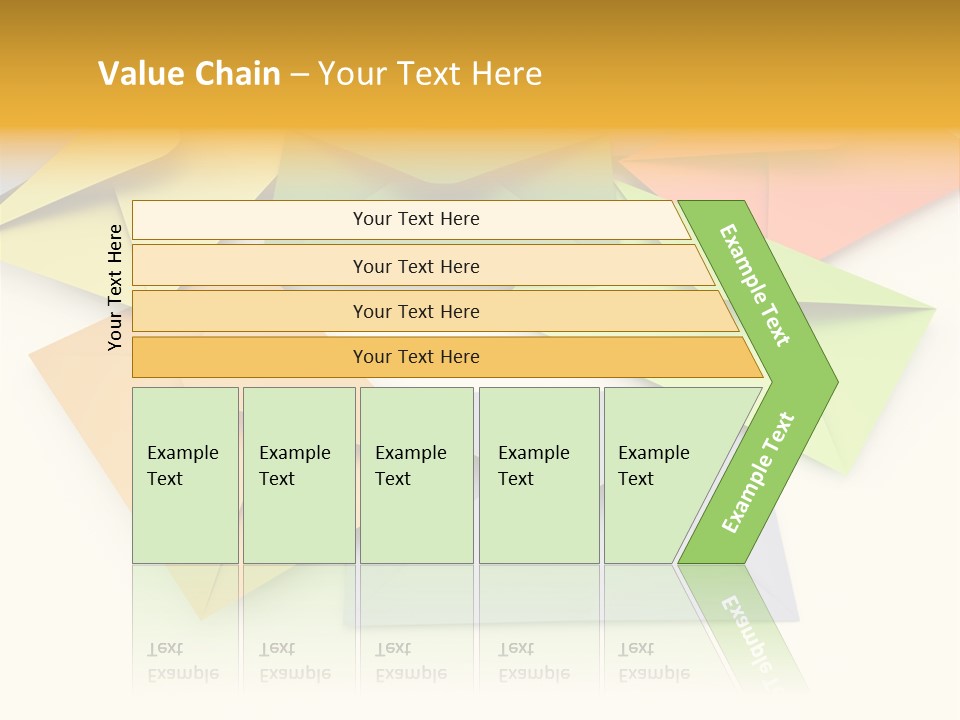Select the lower green arrow segment "Example Text"
This screenshot has height=720, width=960.
pyautogui.click(x=758, y=472)
